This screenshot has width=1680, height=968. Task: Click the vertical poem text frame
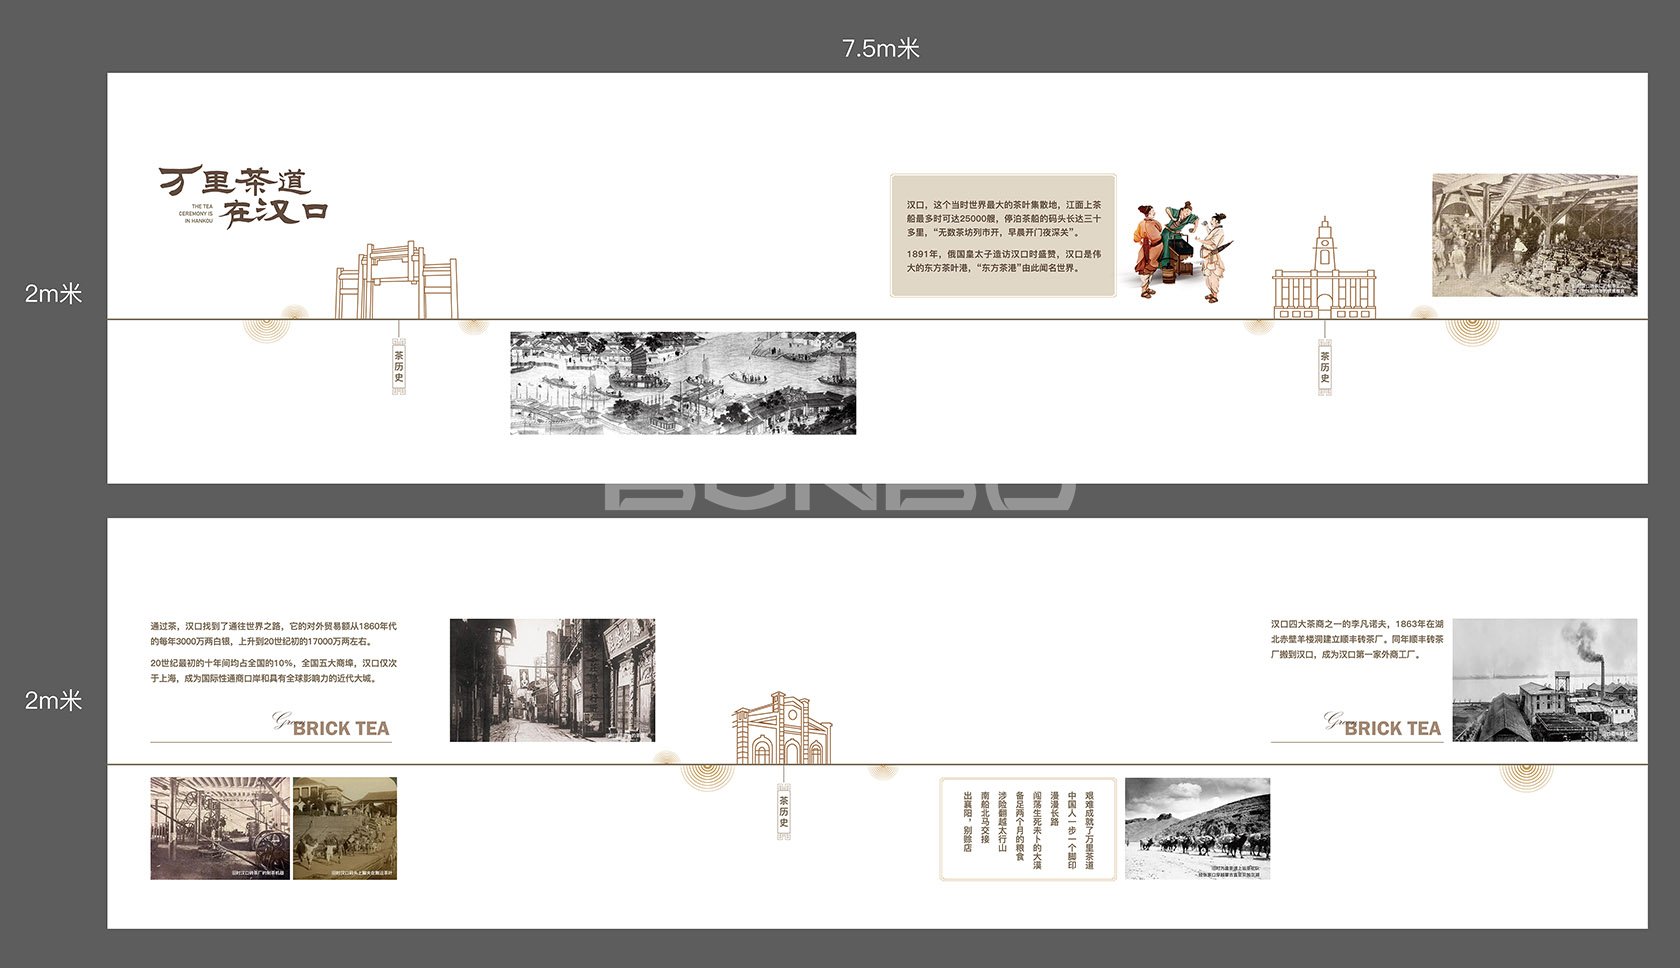pyautogui.click(x=1028, y=829)
